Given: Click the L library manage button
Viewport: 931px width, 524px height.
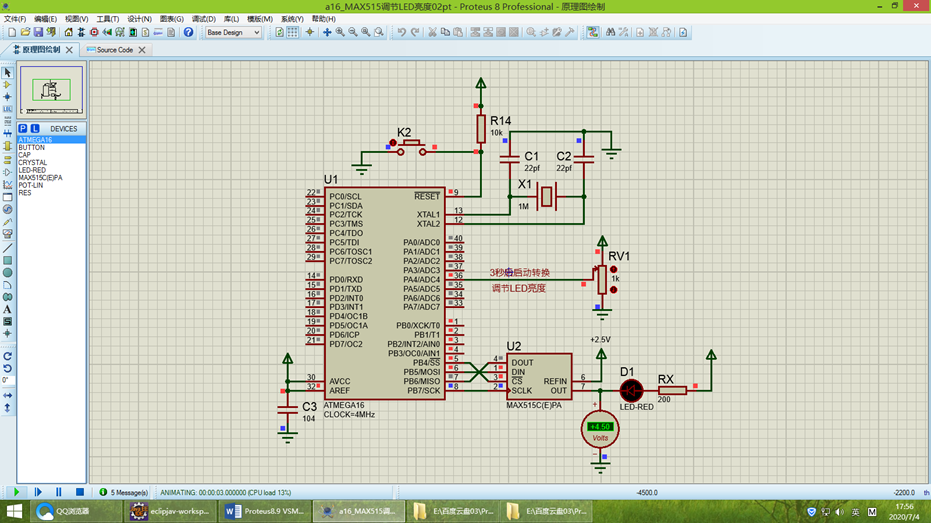Looking at the screenshot, I should click(35, 129).
